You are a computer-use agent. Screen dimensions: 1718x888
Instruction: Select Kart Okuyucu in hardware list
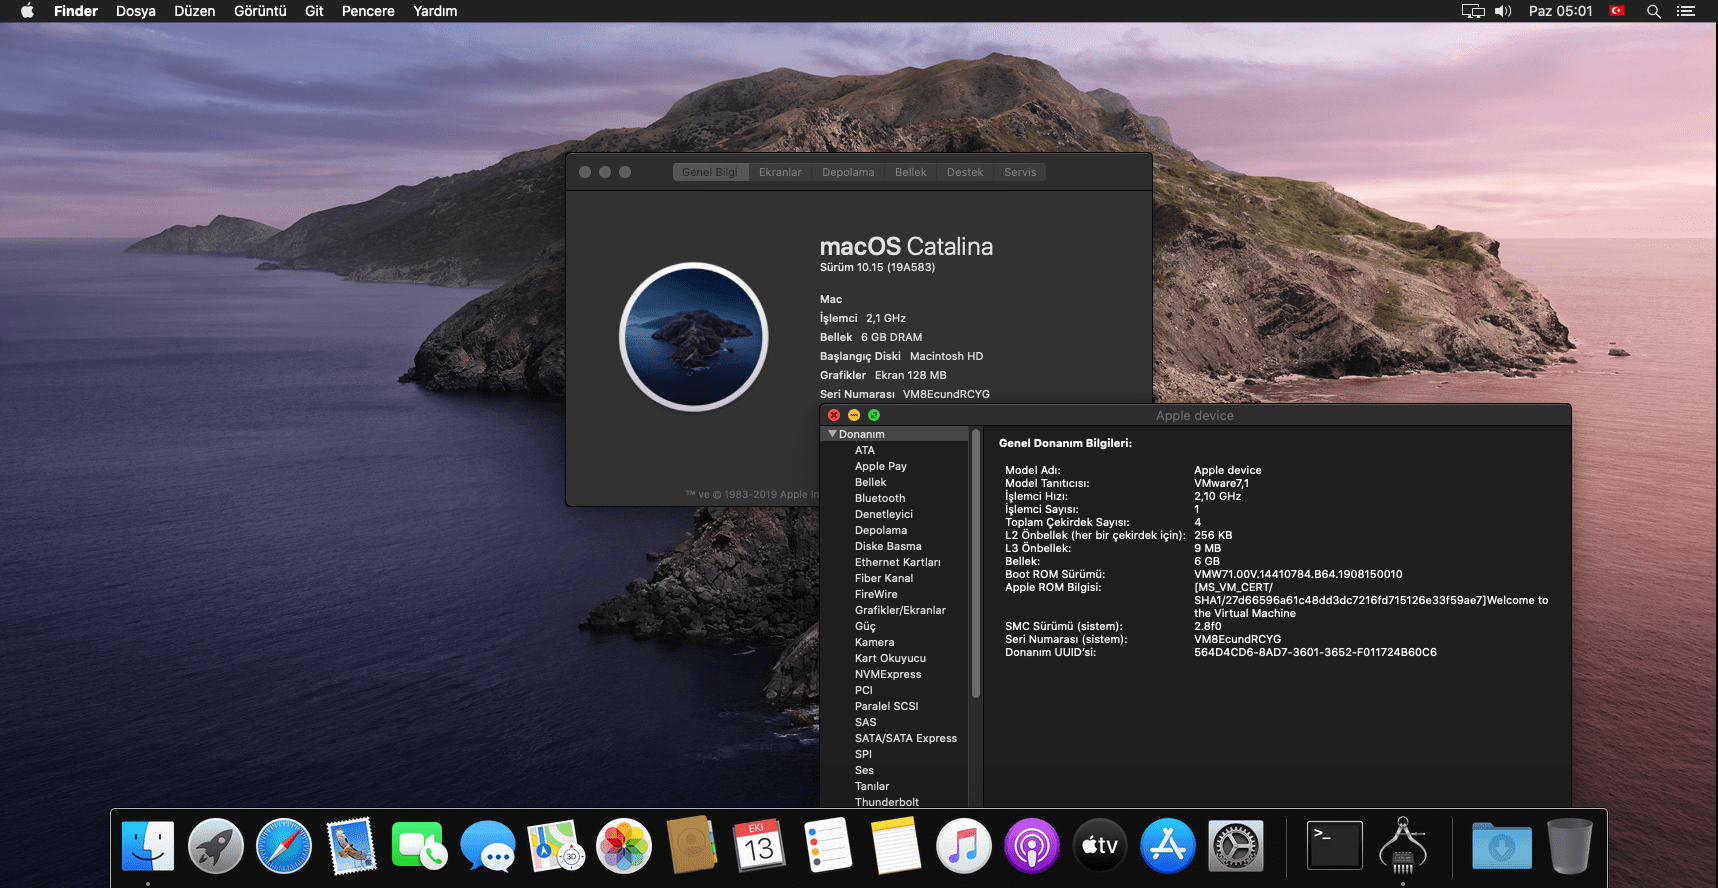point(890,658)
